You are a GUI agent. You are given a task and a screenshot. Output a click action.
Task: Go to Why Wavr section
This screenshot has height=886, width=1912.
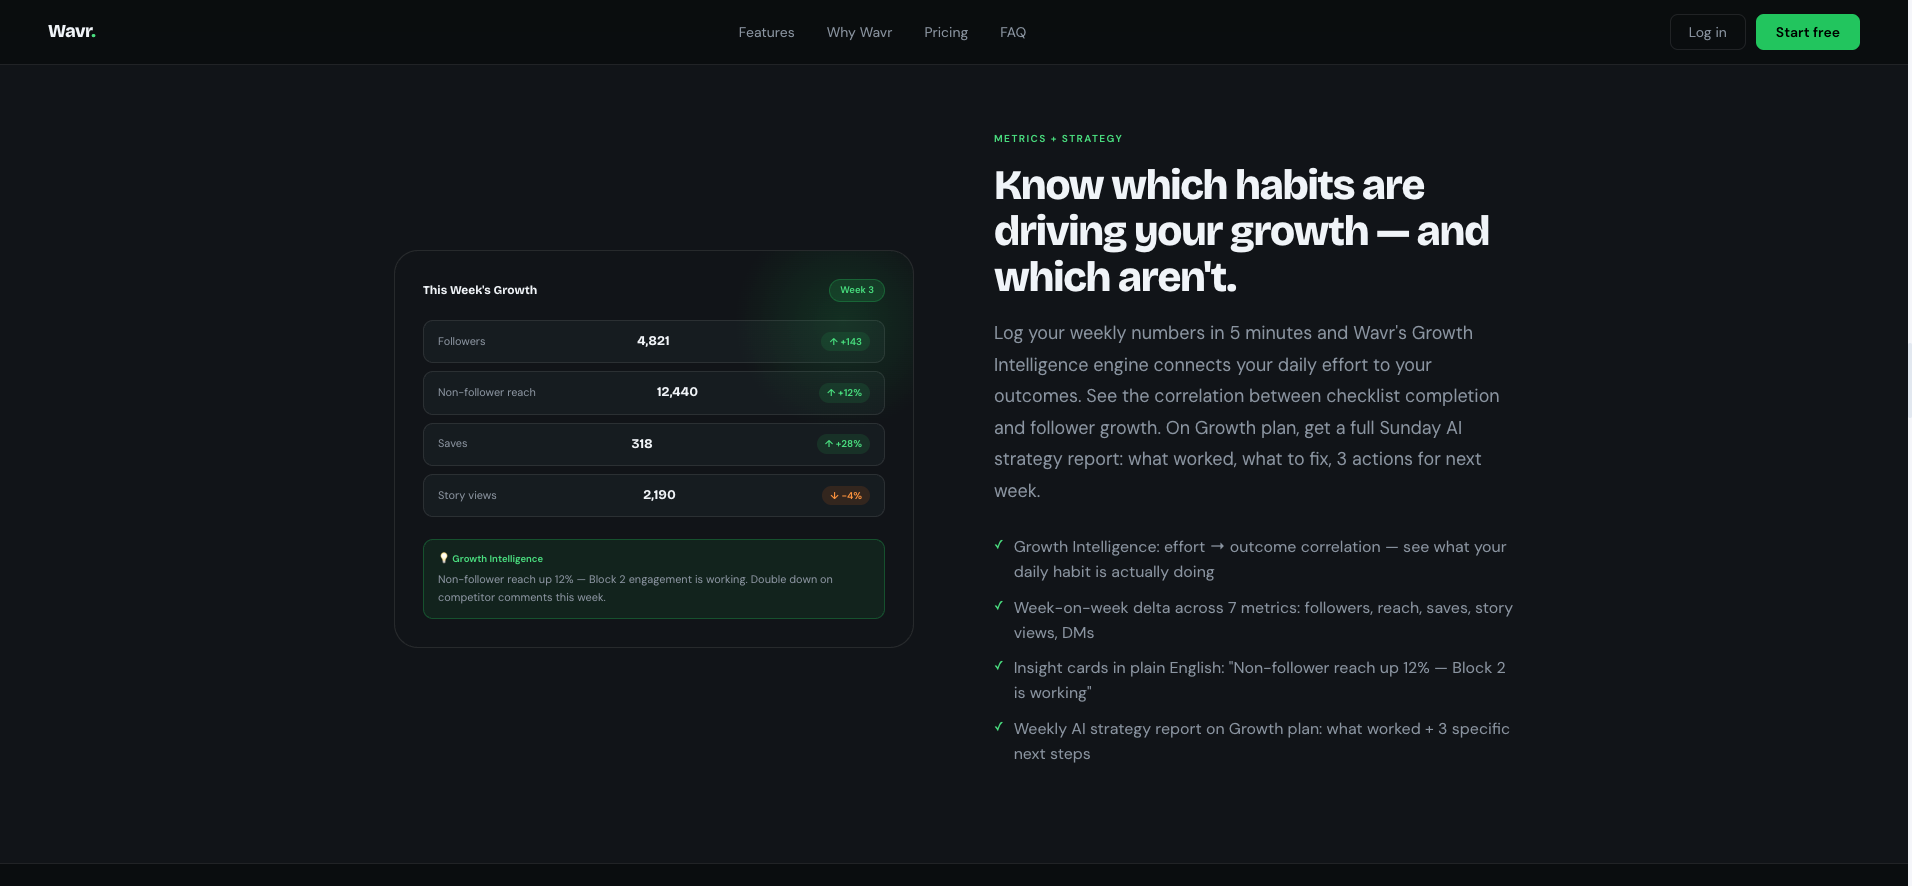859,32
